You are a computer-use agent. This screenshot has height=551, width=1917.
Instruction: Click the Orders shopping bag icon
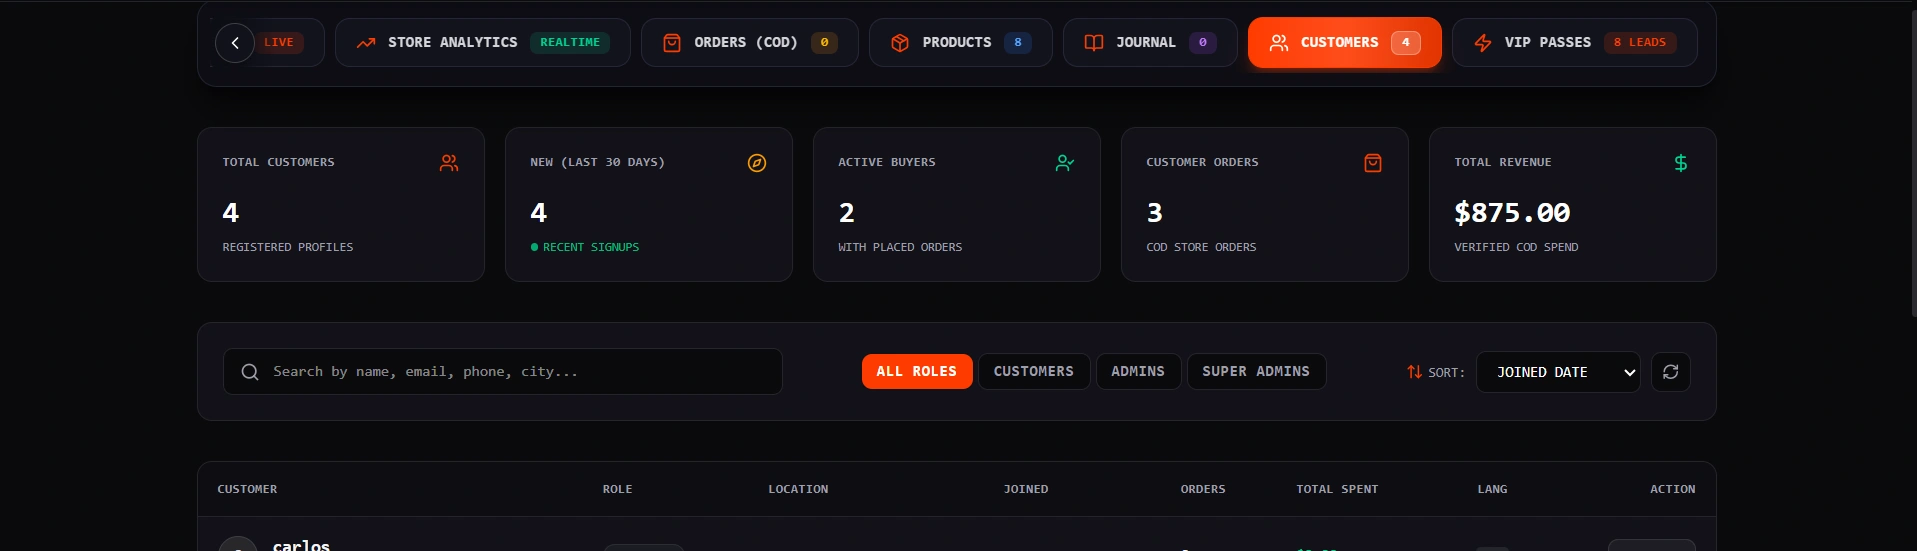coord(672,43)
